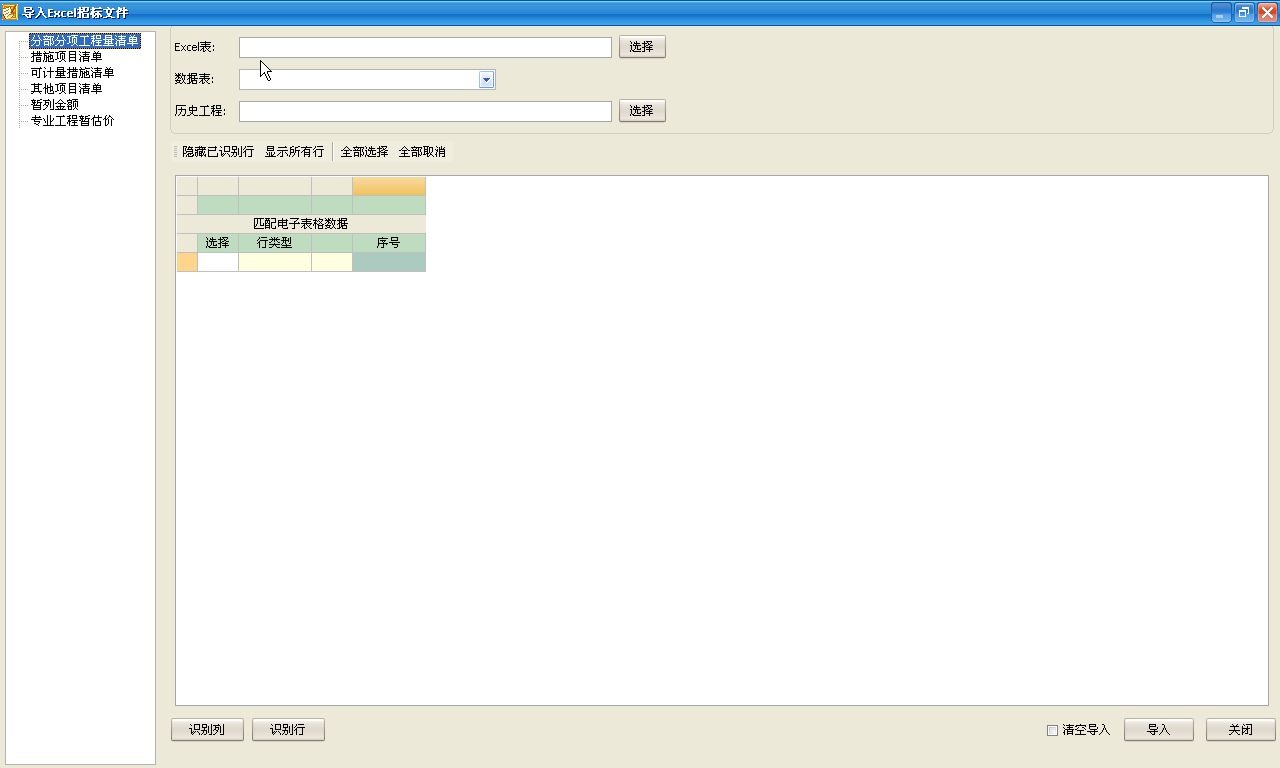The width and height of the screenshot is (1280, 768).
Task: Click the 选择 column header
Action: coord(218,243)
